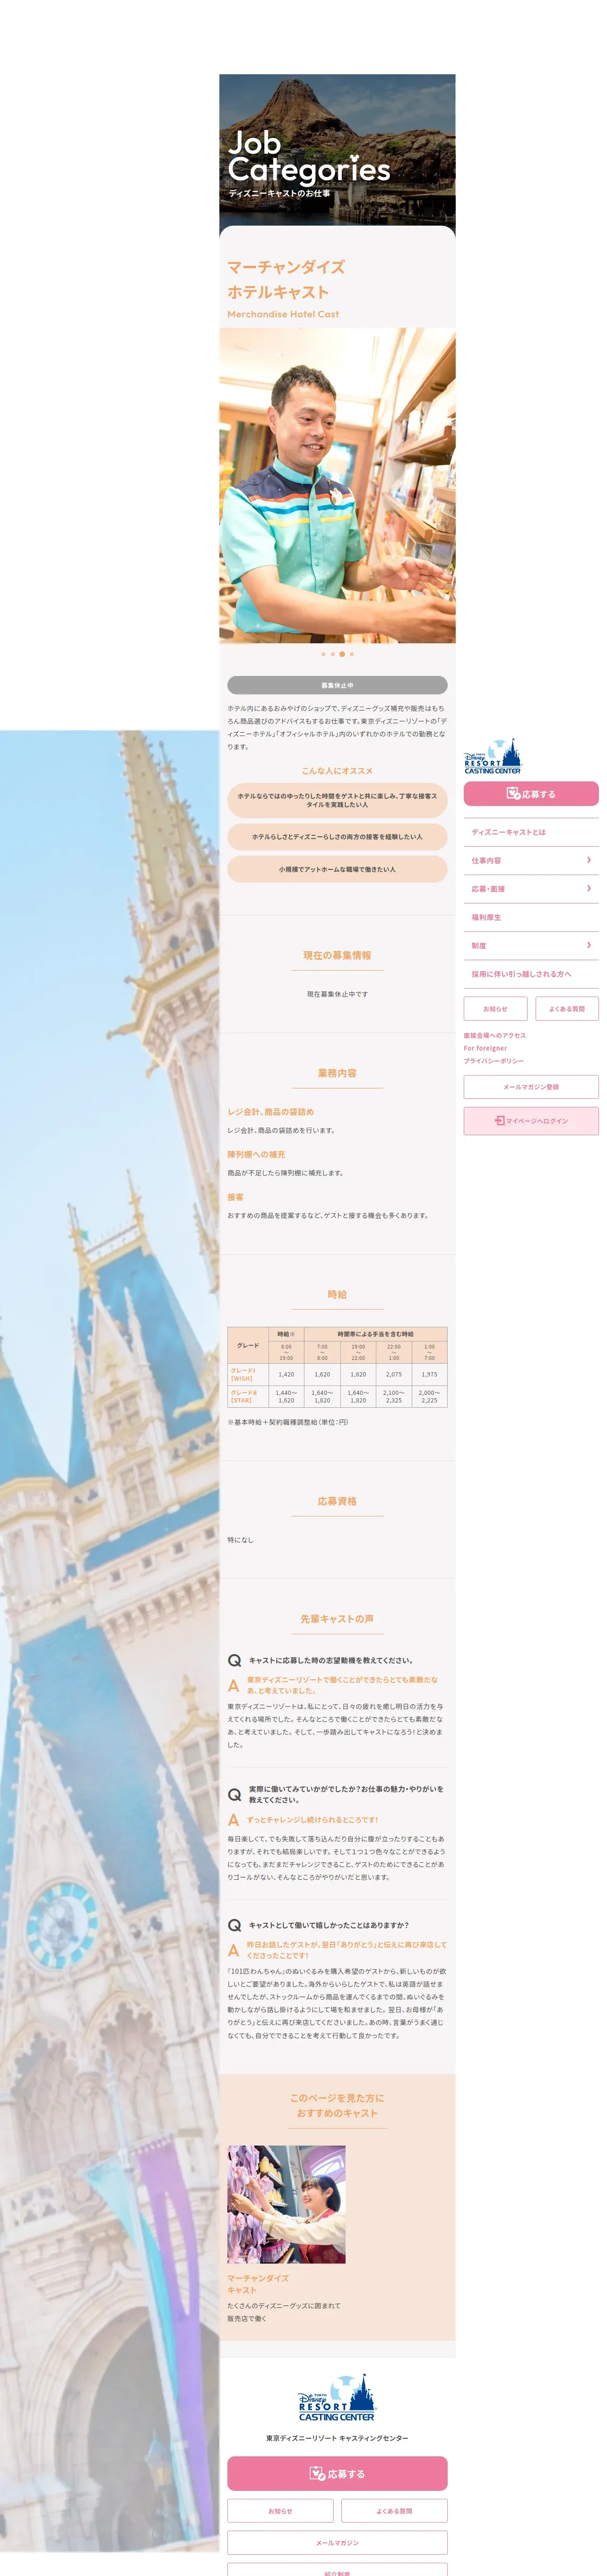Open sidebar お知らせ button

point(495,1008)
